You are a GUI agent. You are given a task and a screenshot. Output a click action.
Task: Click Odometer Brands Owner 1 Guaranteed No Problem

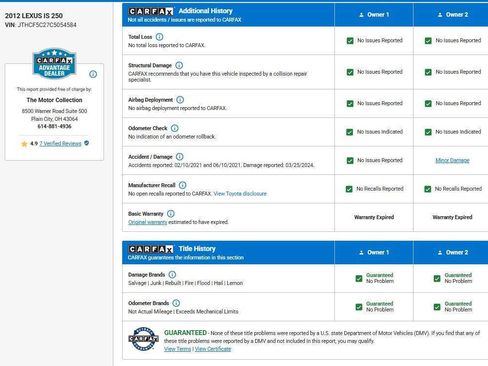pos(380,306)
